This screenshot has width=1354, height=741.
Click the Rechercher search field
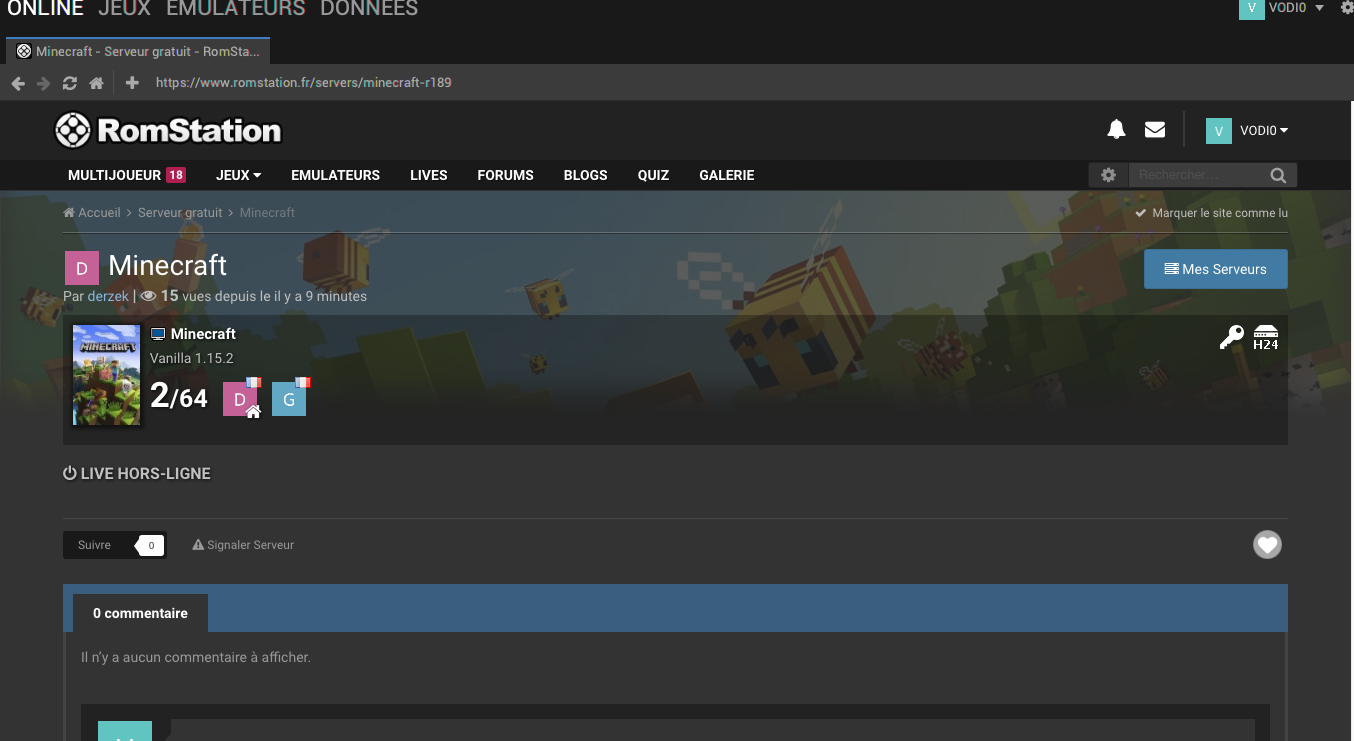tap(1198, 175)
